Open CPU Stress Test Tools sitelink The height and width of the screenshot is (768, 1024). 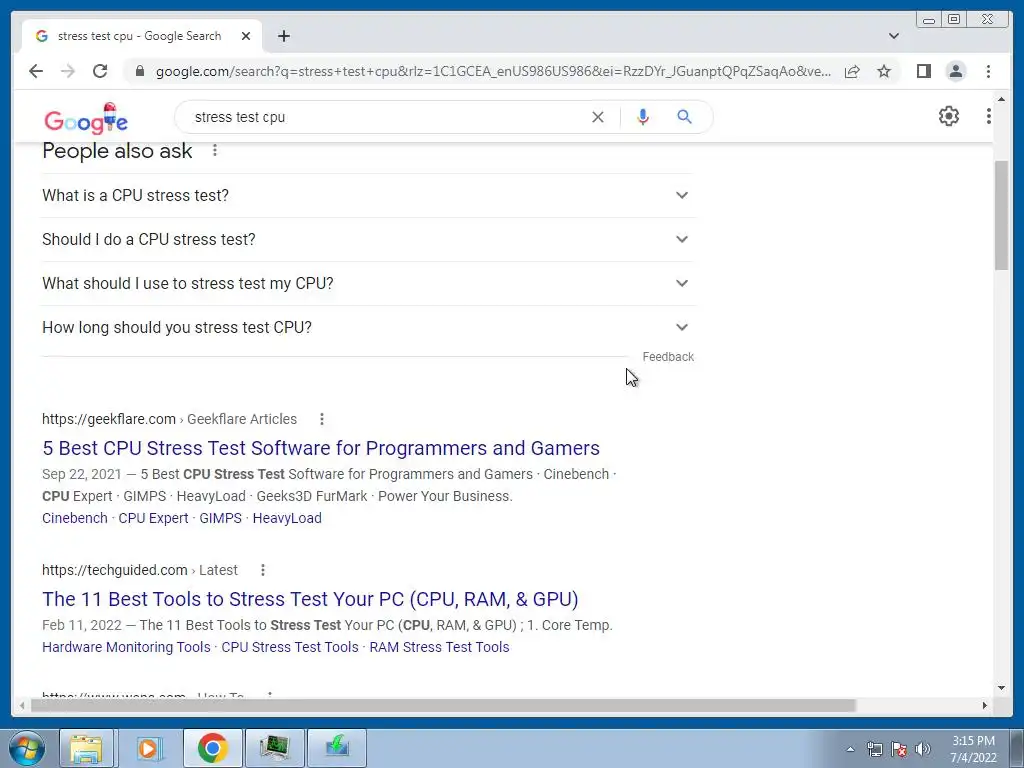click(290, 647)
